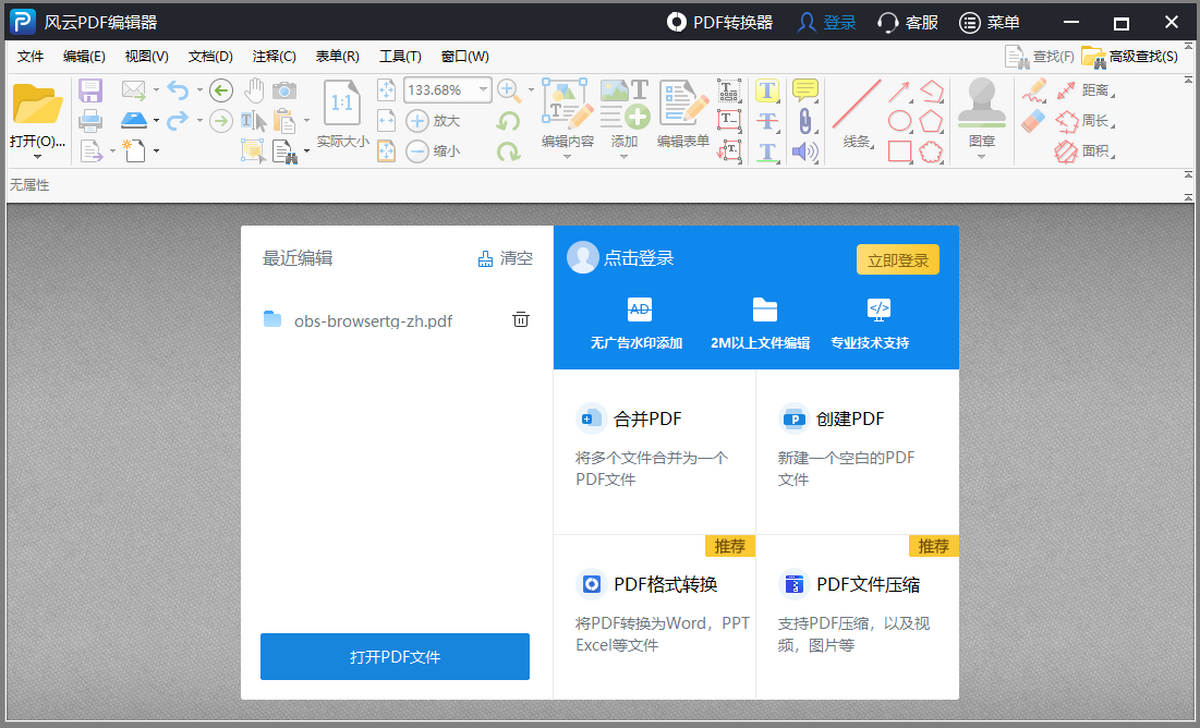Open the 文件 menu
This screenshot has width=1200, height=728.
click(x=31, y=56)
